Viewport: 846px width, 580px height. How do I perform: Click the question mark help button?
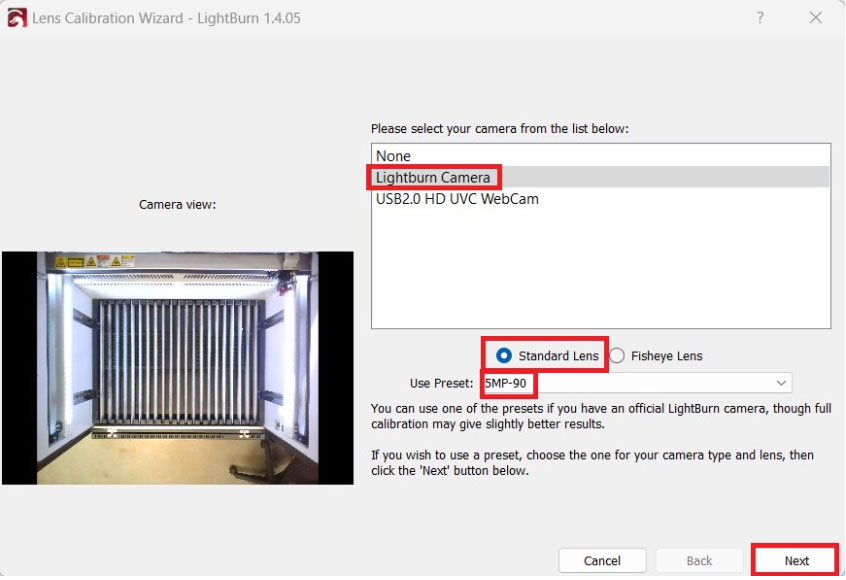[x=760, y=18]
